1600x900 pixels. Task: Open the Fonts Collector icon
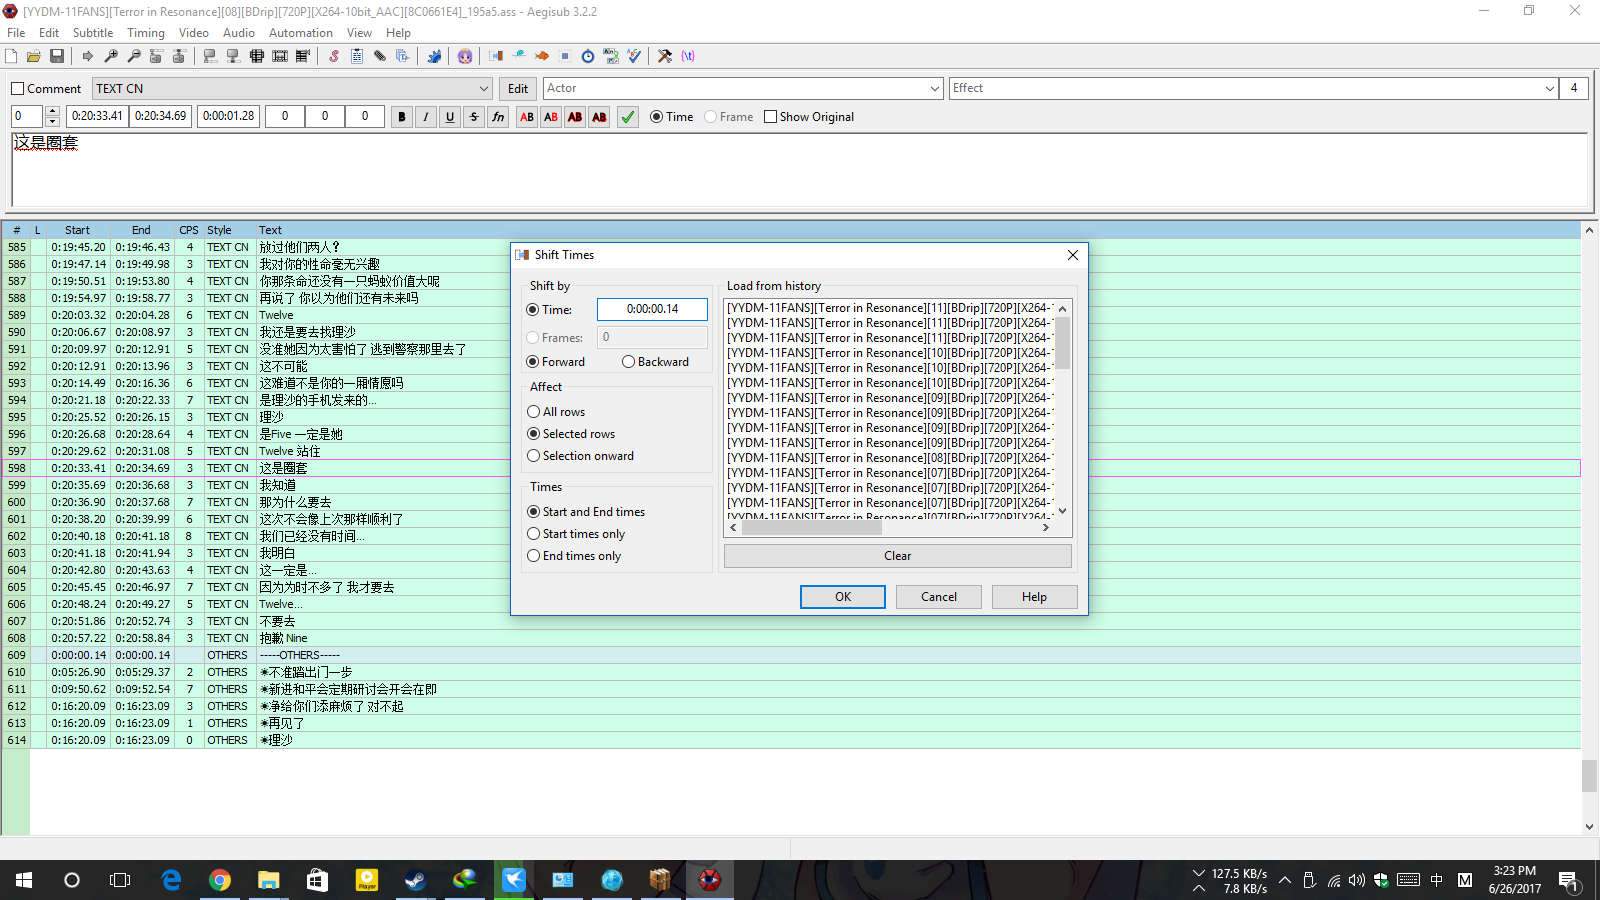pos(403,56)
